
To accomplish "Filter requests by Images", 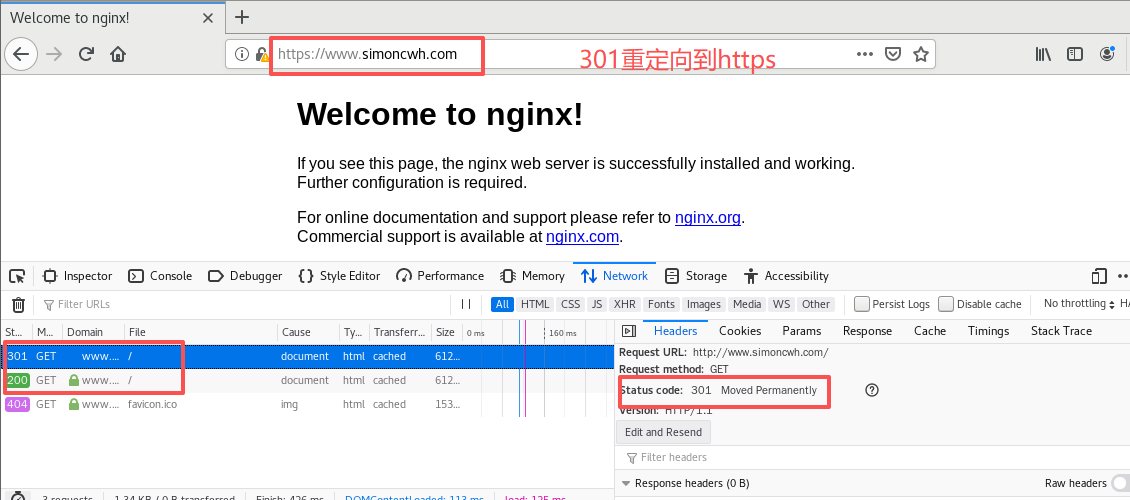I will [x=703, y=304].
